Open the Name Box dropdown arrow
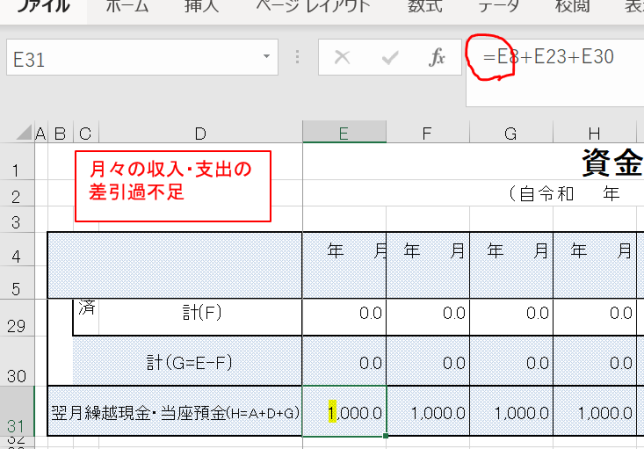 click(267, 58)
